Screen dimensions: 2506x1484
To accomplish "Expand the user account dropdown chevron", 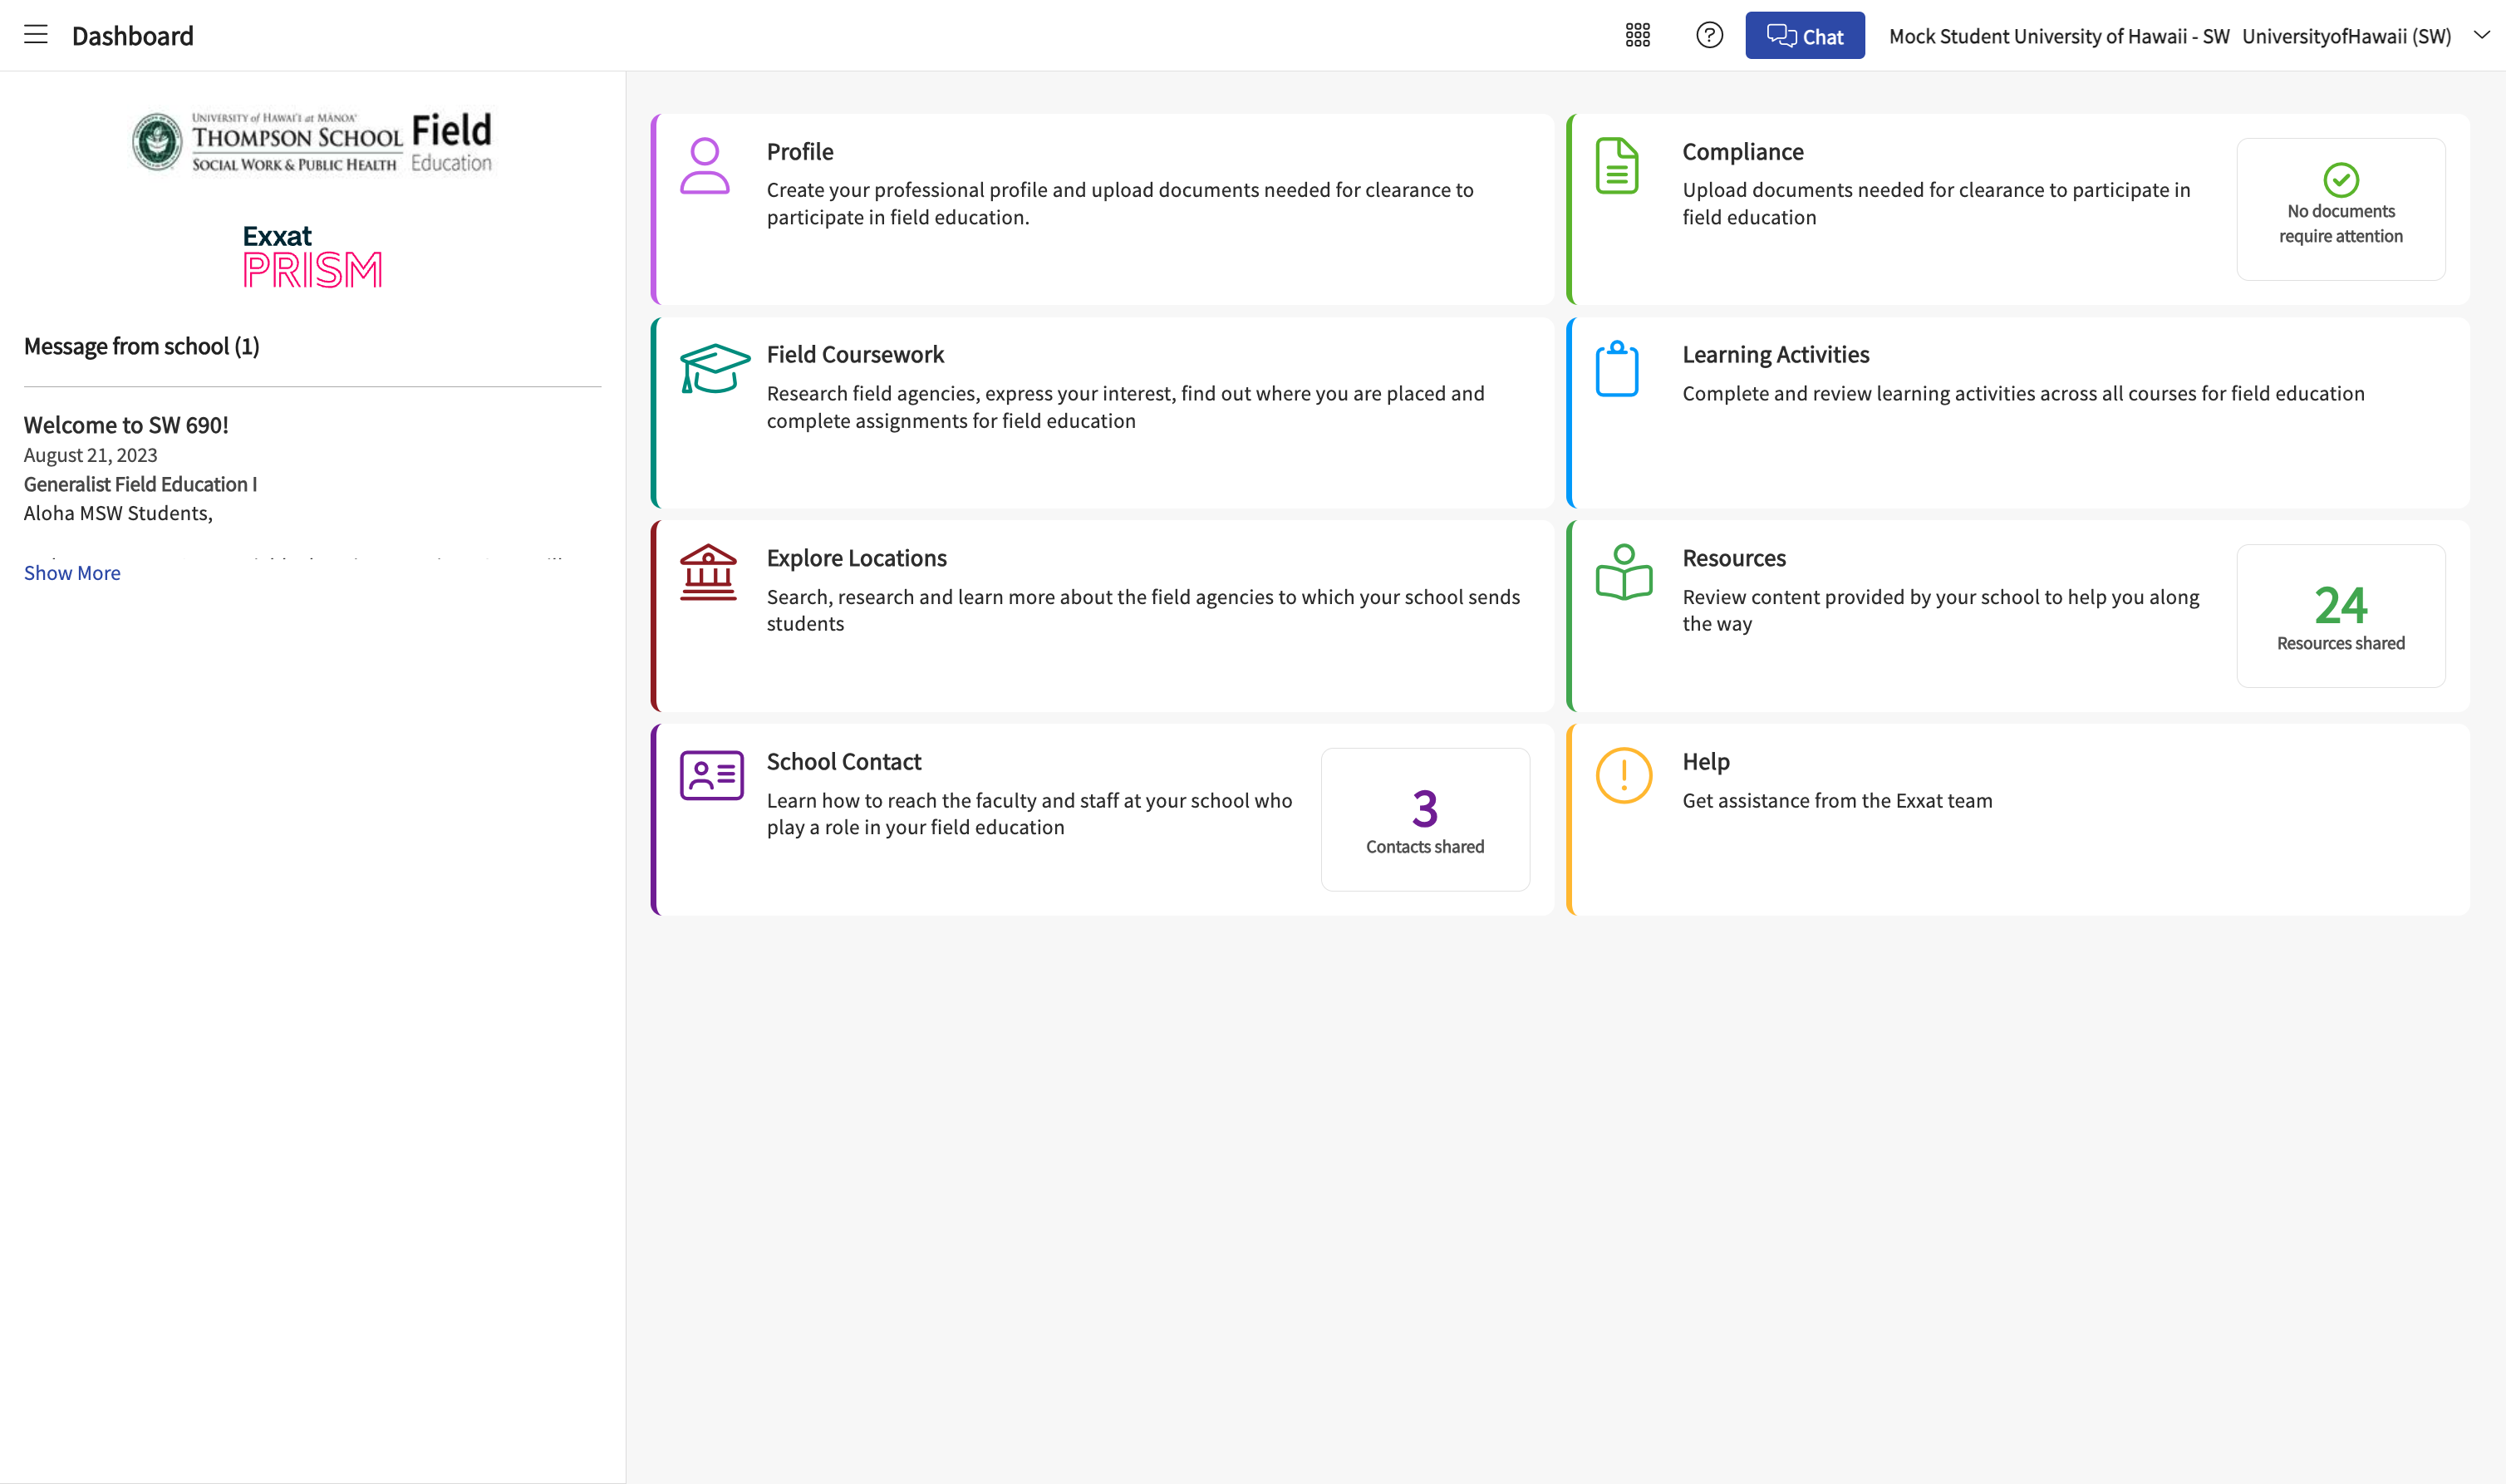I will 2482,35.
